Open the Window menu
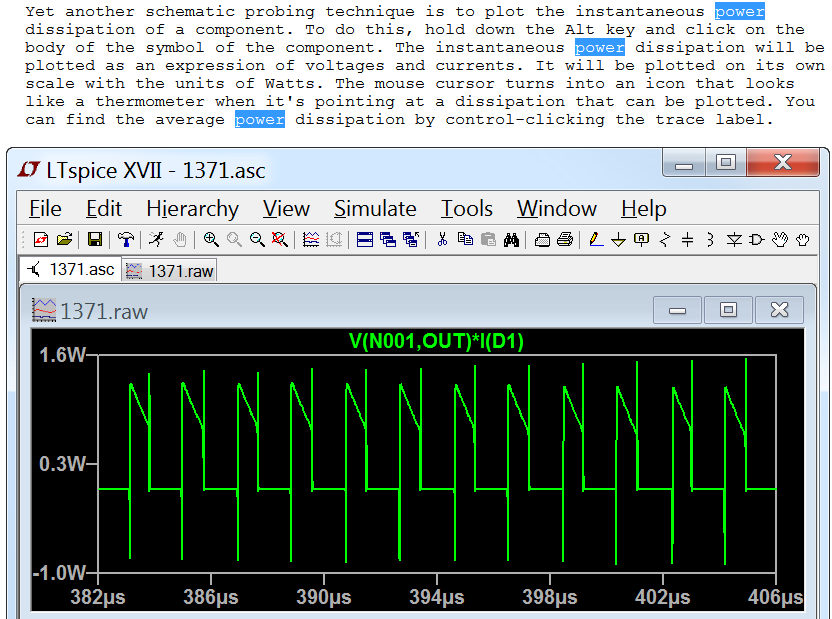Screen dimensions: 832x619 tap(557, 208)
